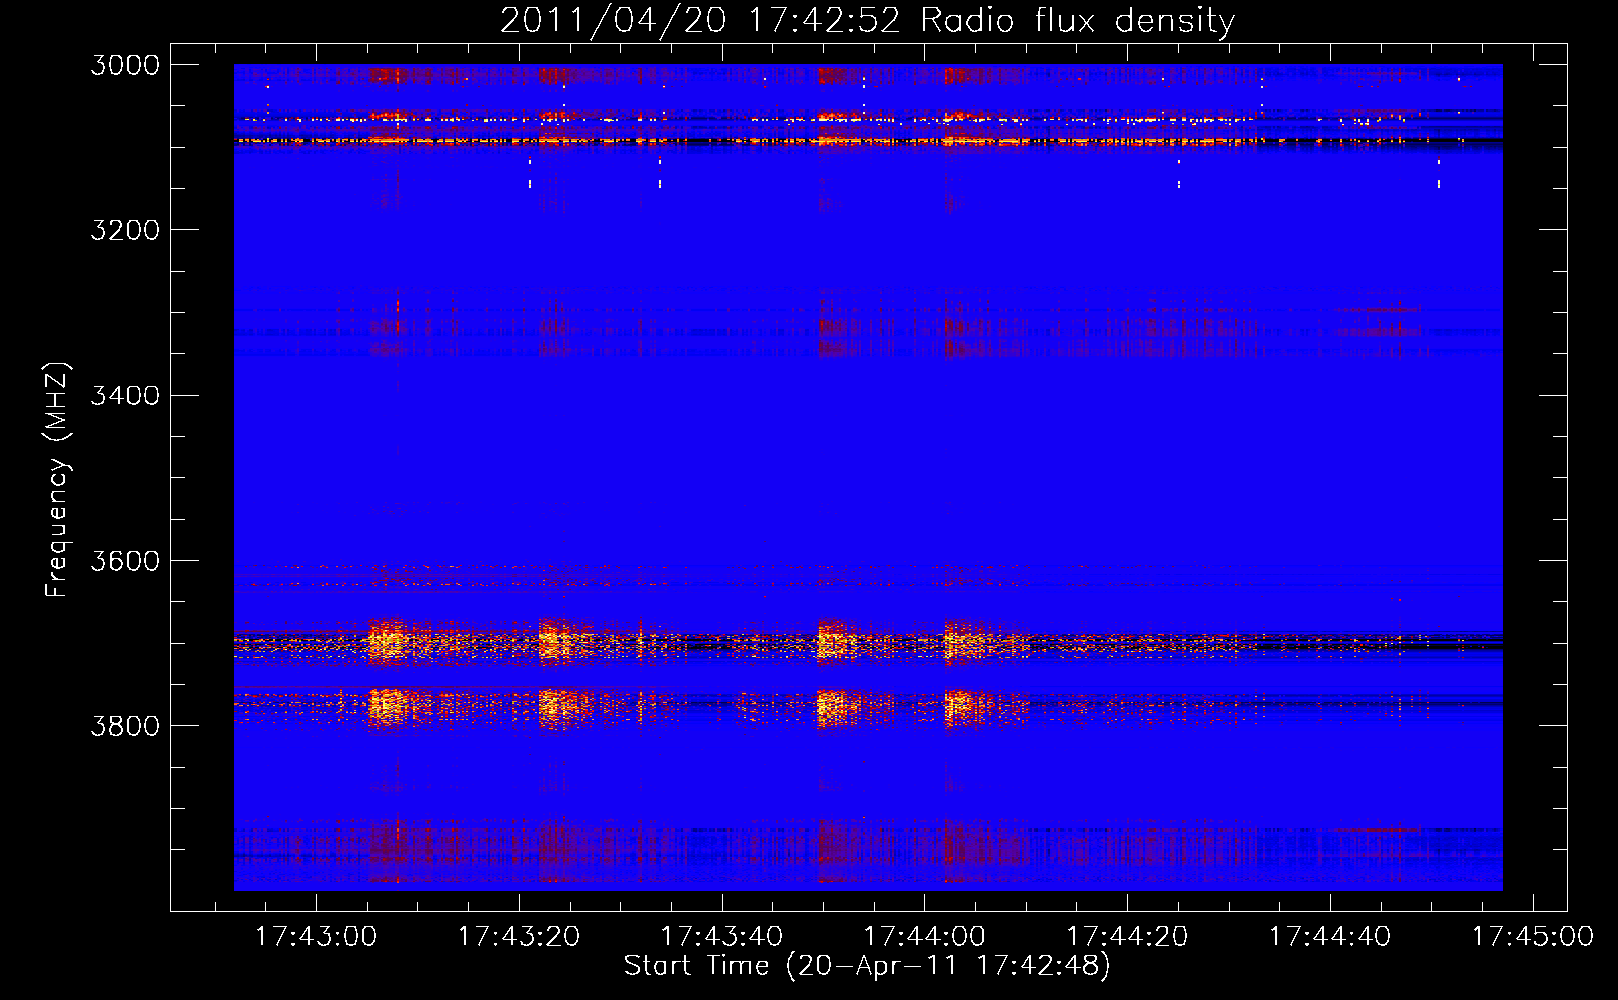This screenshot has width=1618, height=1000.
Task: Click the 17:45:00 time tick label
Action: click(1533, 936)
